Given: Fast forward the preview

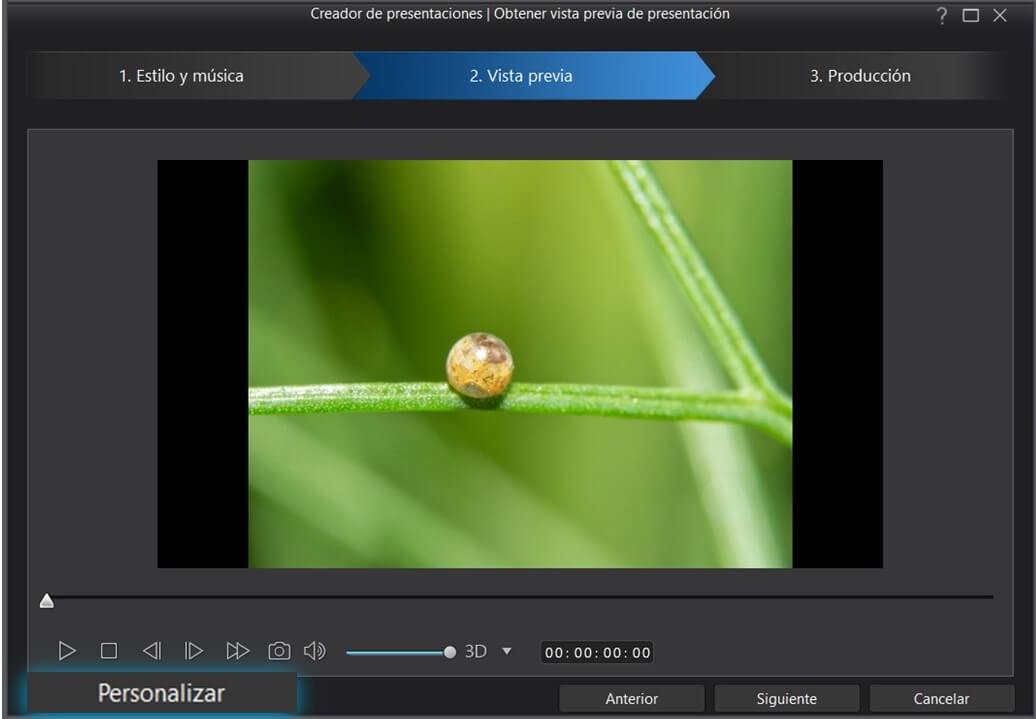Looking at the screenshot, I should click(x=237, y=651).
